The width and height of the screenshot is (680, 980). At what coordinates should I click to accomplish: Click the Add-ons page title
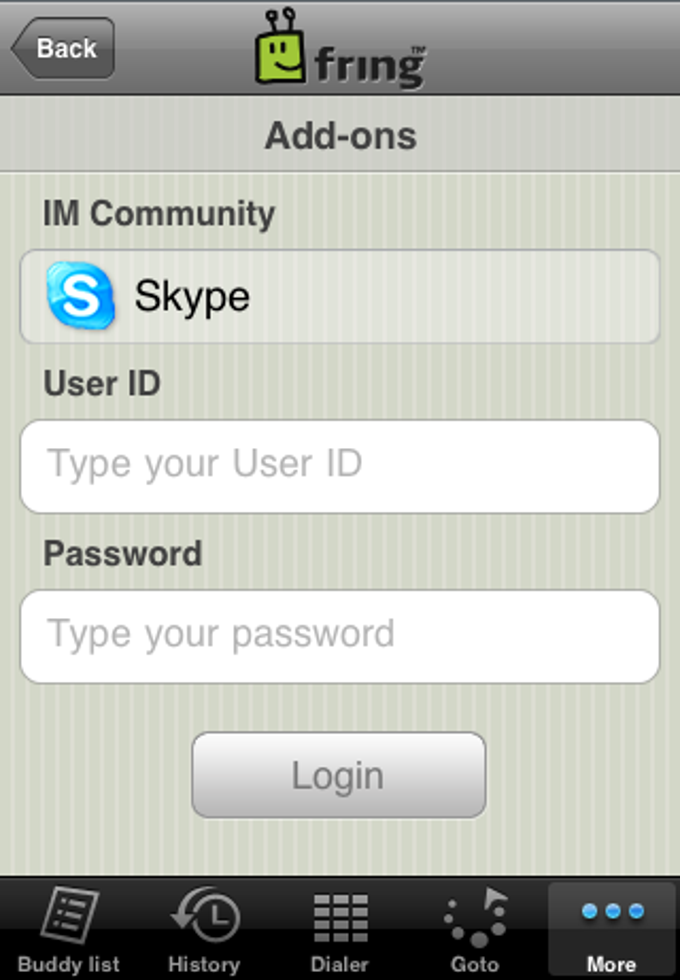(x=341, y=135)
